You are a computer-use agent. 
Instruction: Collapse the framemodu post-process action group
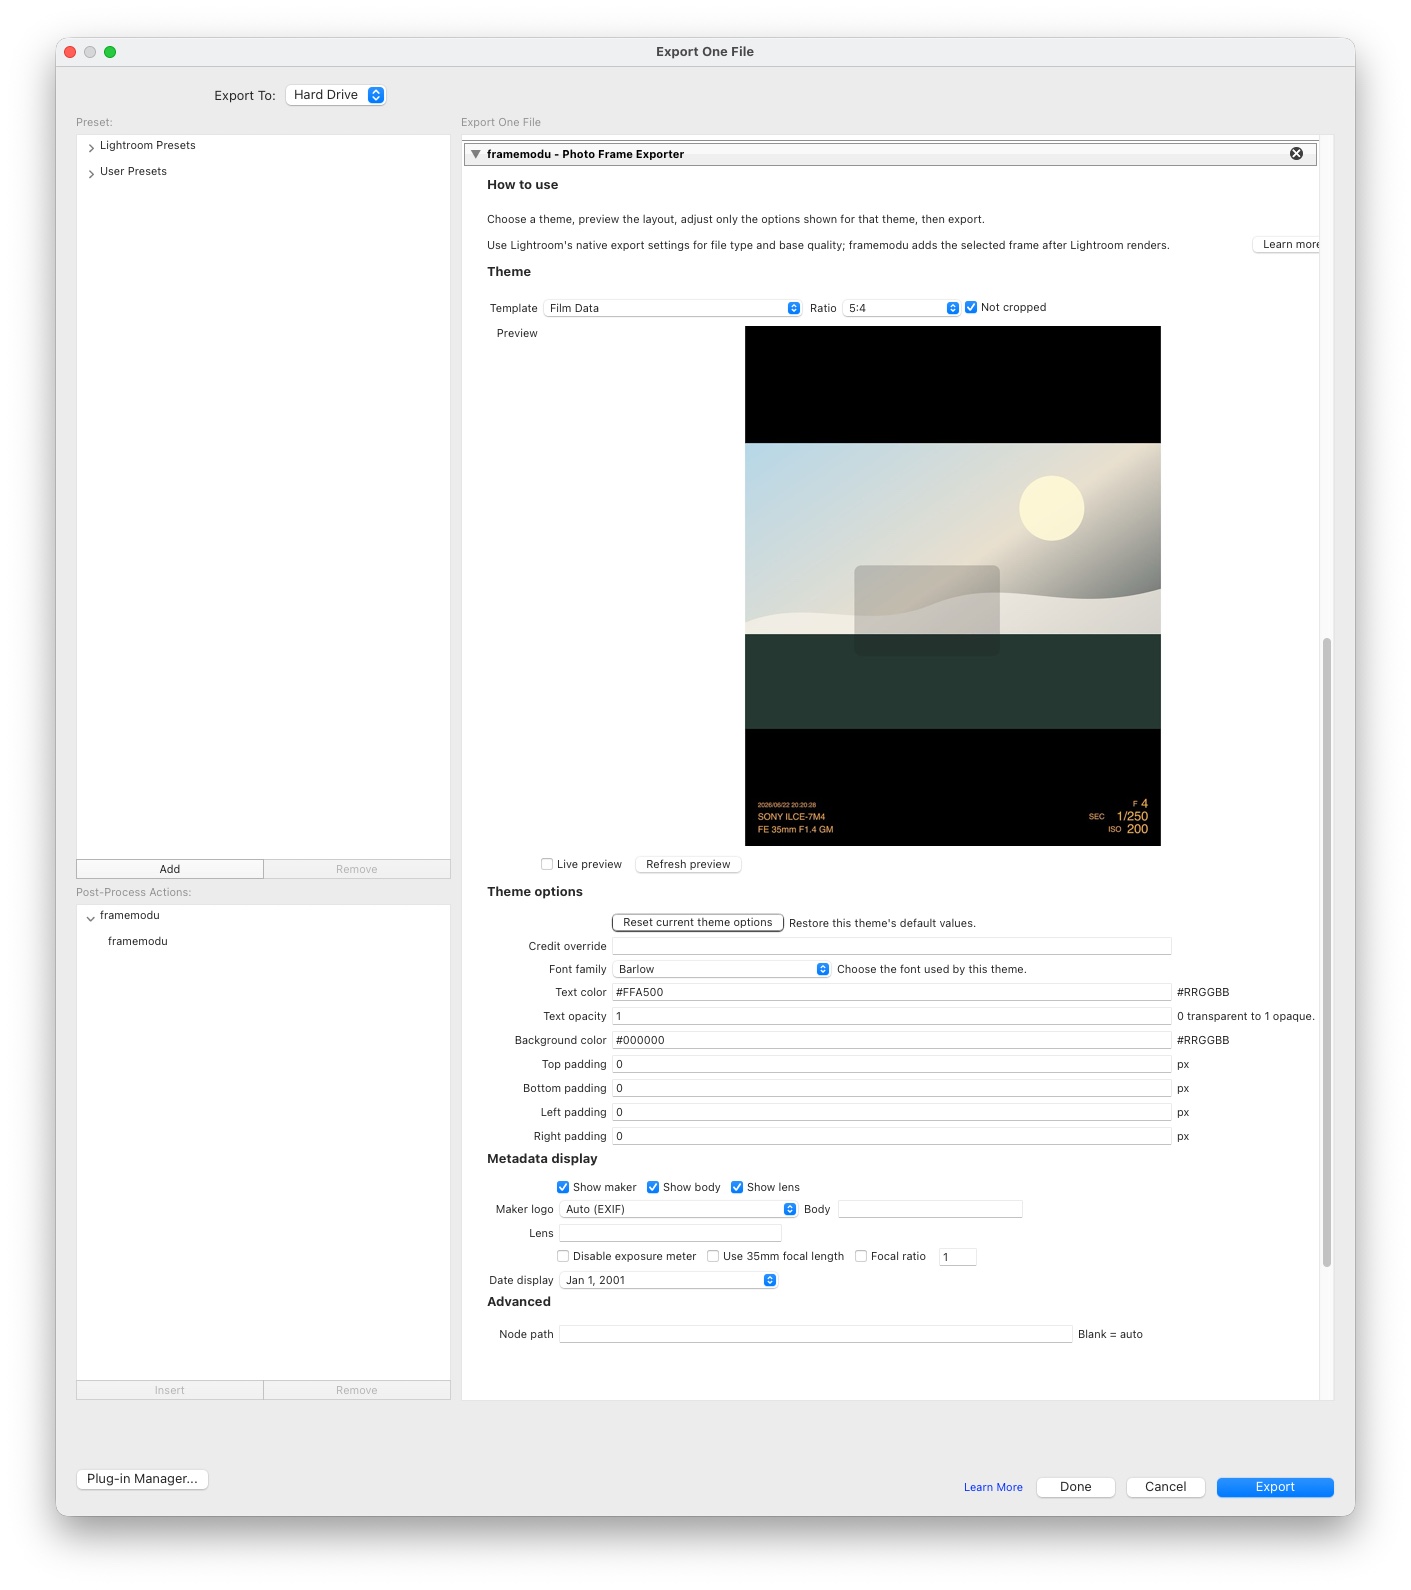coord(91,917)
